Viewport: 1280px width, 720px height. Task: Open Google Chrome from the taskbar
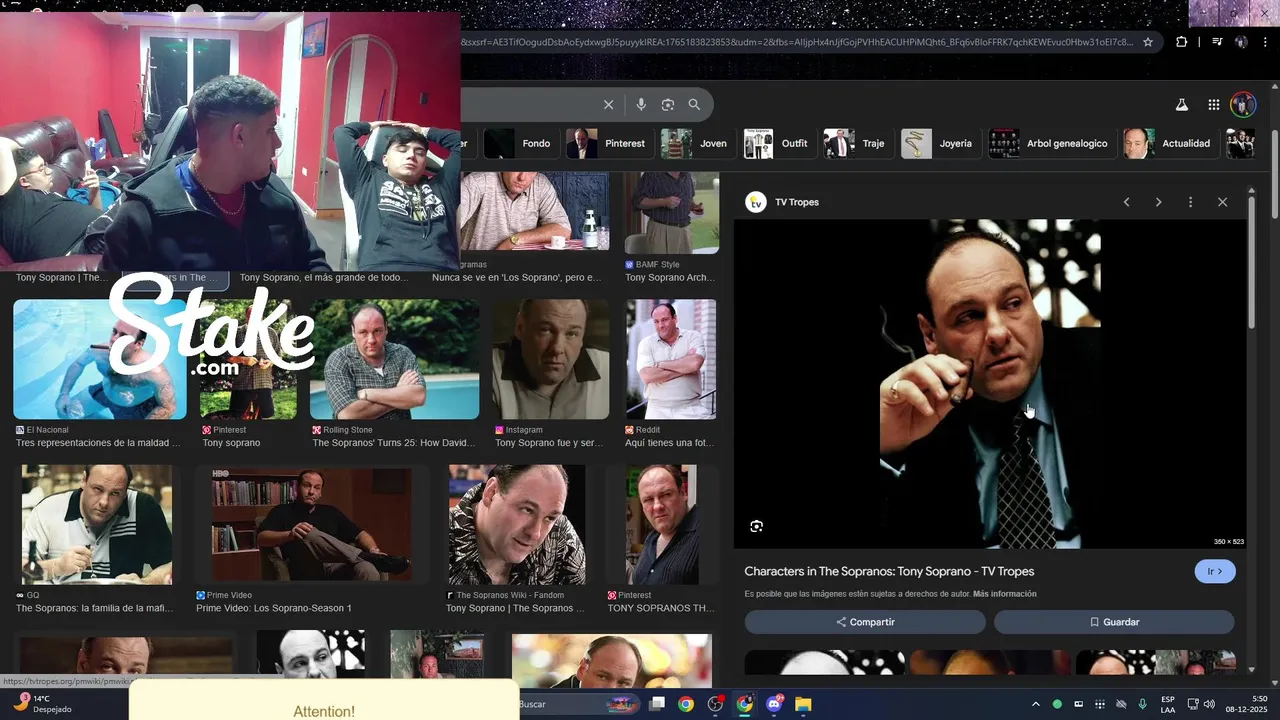pyautogui.click(x=686, y=704)
